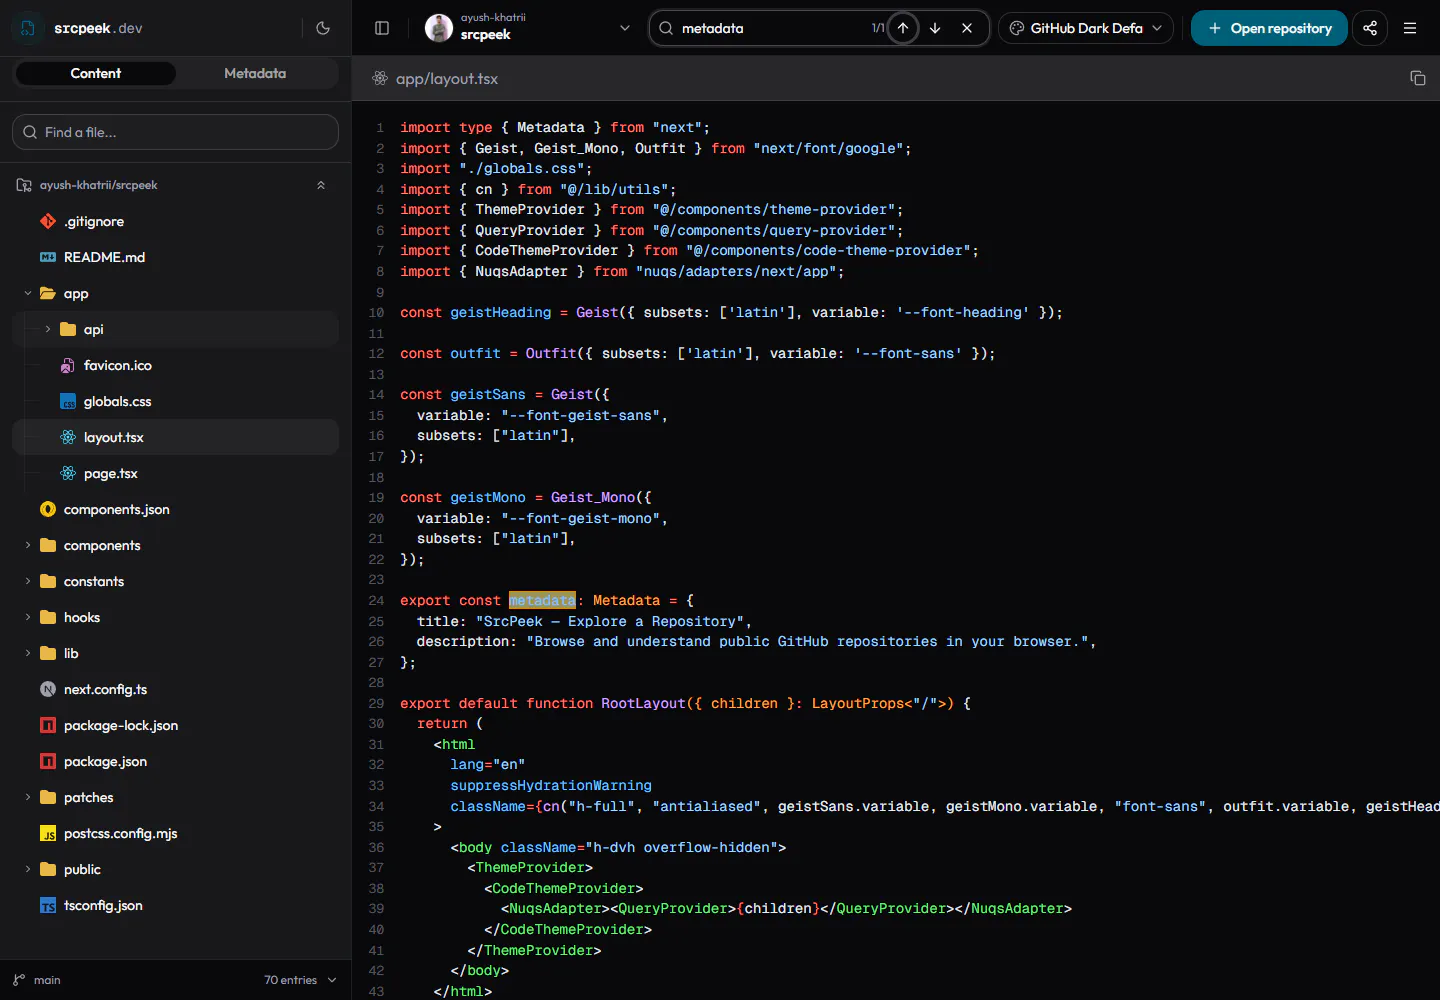The image size is (1440, 1000).
Task: Click the postcss.config.mjs JS icon
Action: (48, 833)
